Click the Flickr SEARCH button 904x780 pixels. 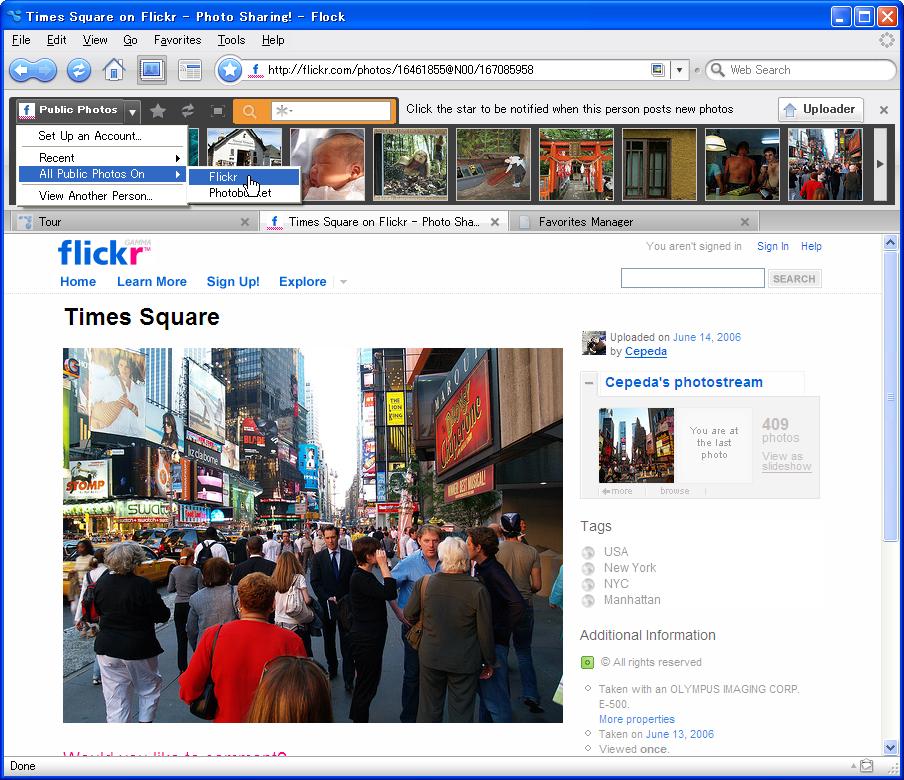tap(794, 279)
